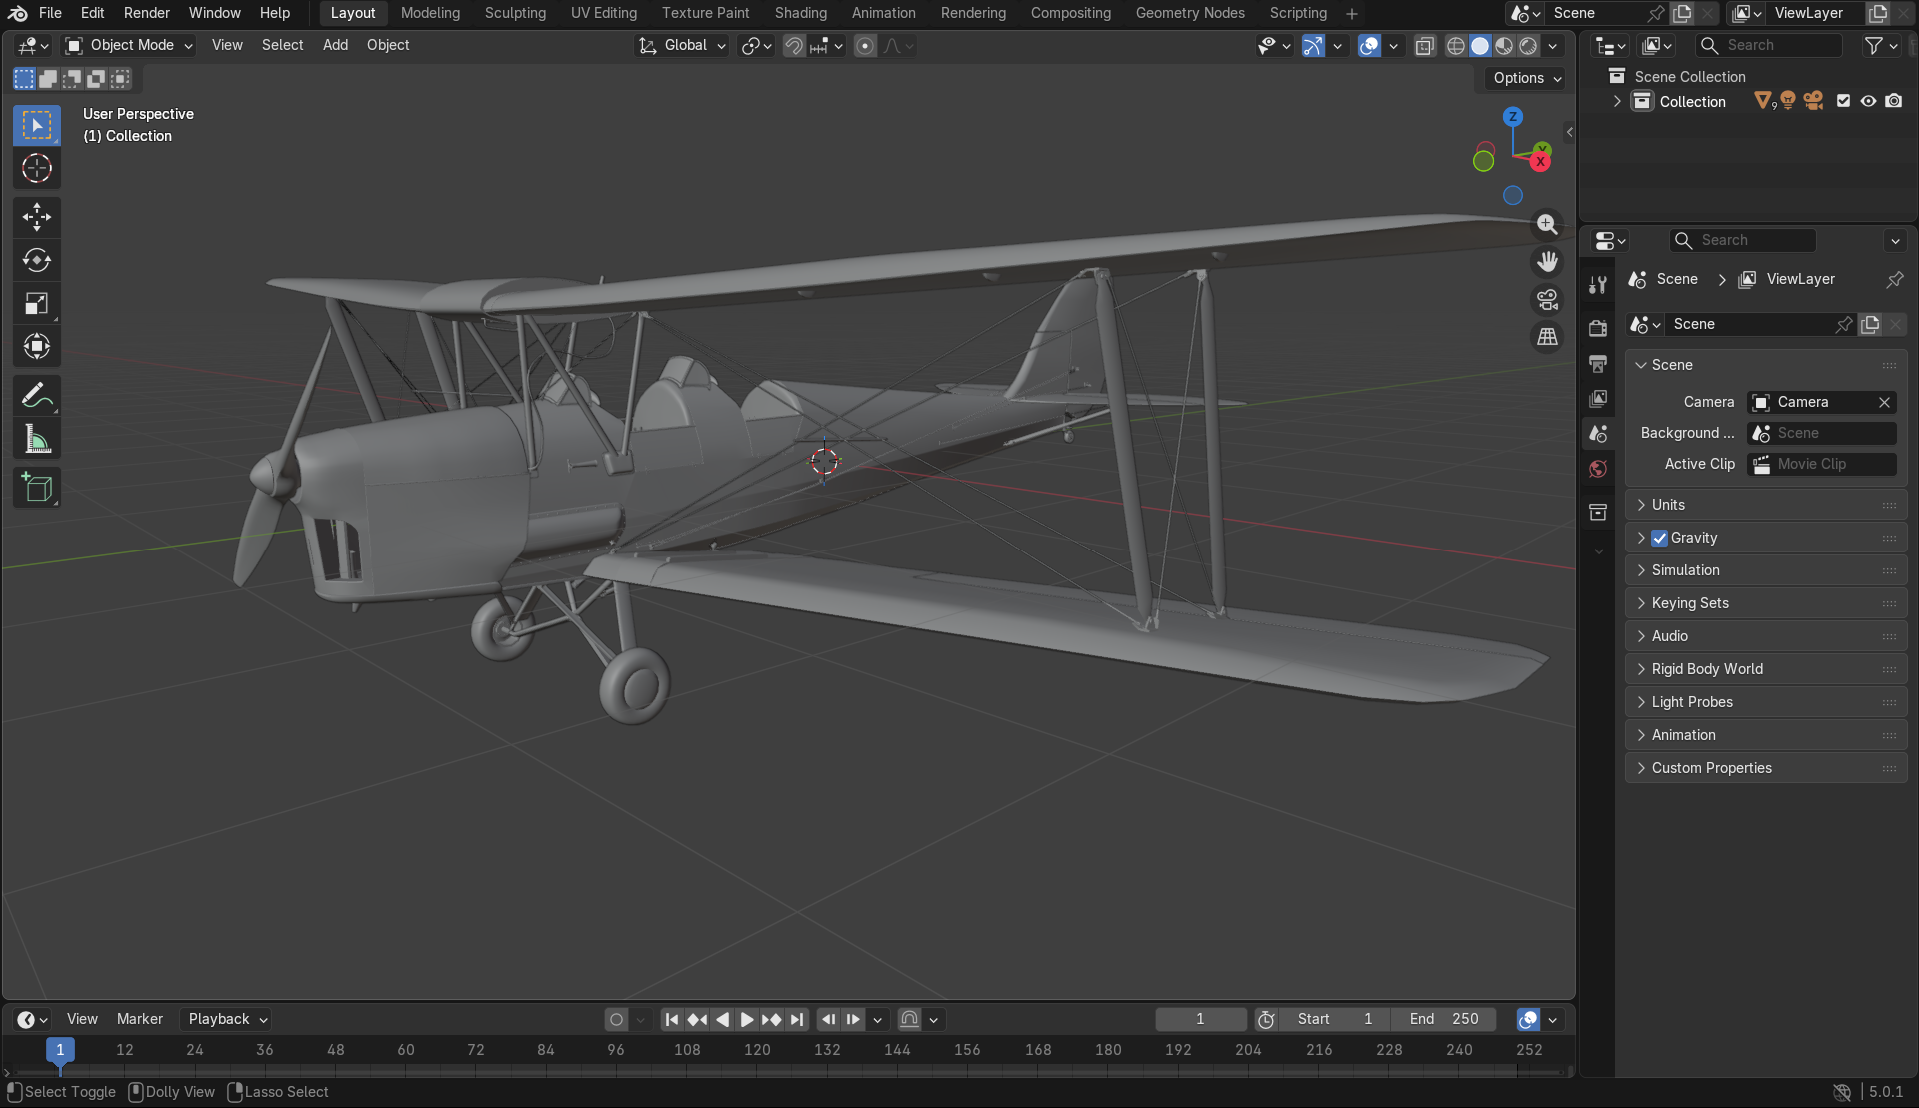Select the Annotate tool
This screenshot has height=1108, width=1919.
pos(37,396)
